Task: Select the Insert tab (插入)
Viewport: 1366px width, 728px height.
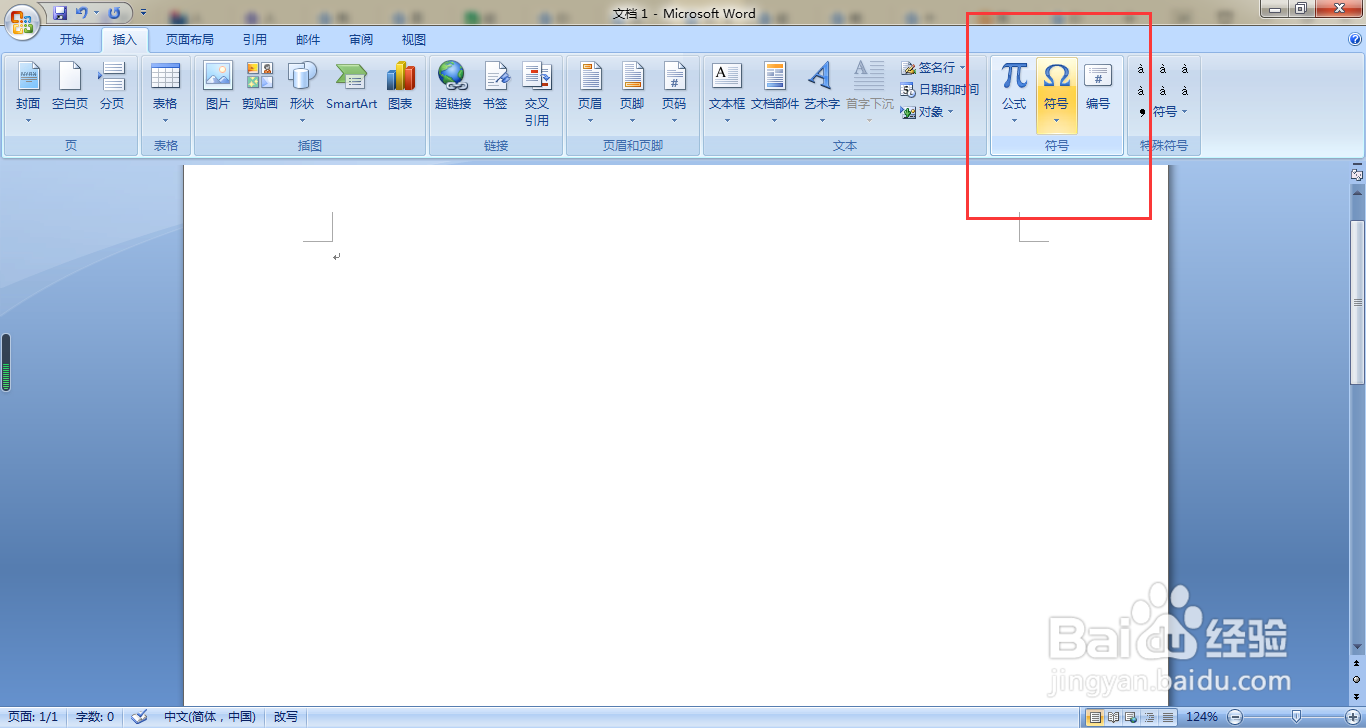Action: [x=125, y=40]
